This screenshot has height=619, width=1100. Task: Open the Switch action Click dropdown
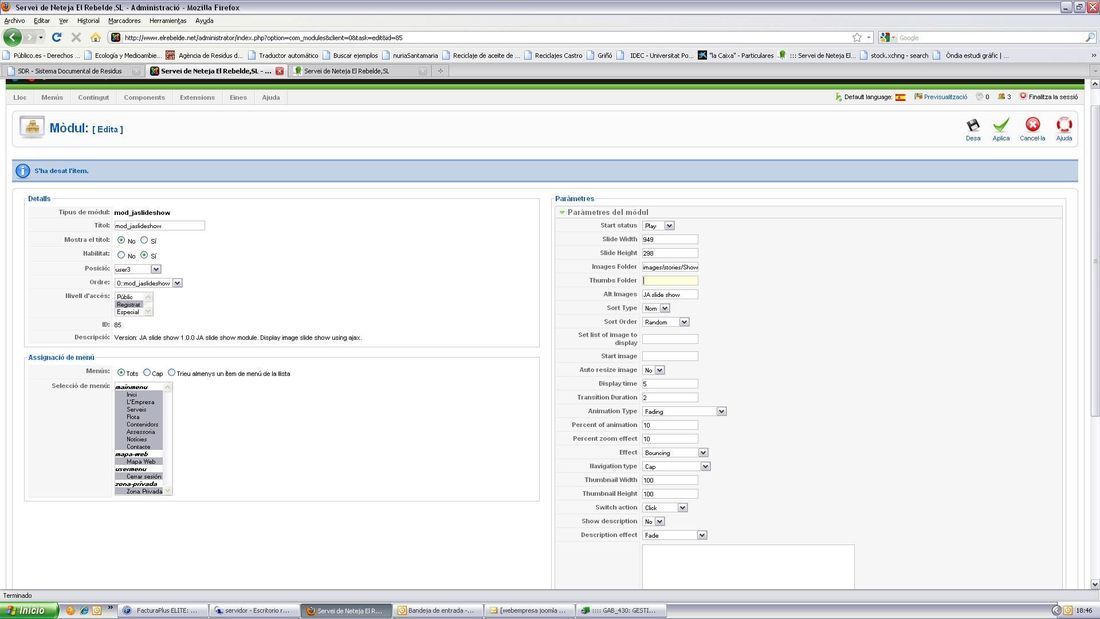coord(665,507)
